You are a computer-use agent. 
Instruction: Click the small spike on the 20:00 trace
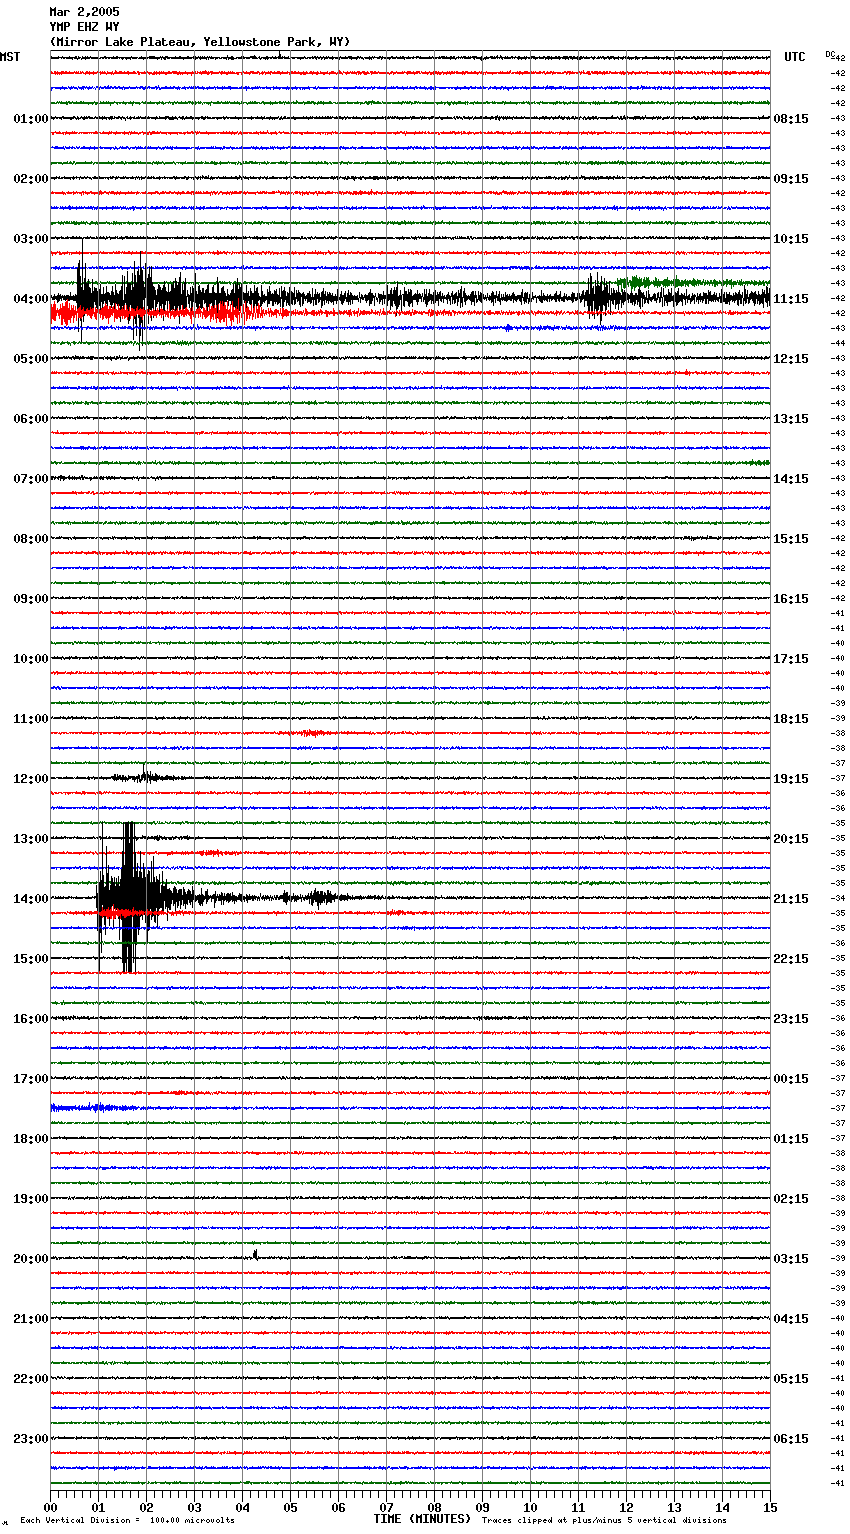pyautogui.click(x=256, y=1254)
